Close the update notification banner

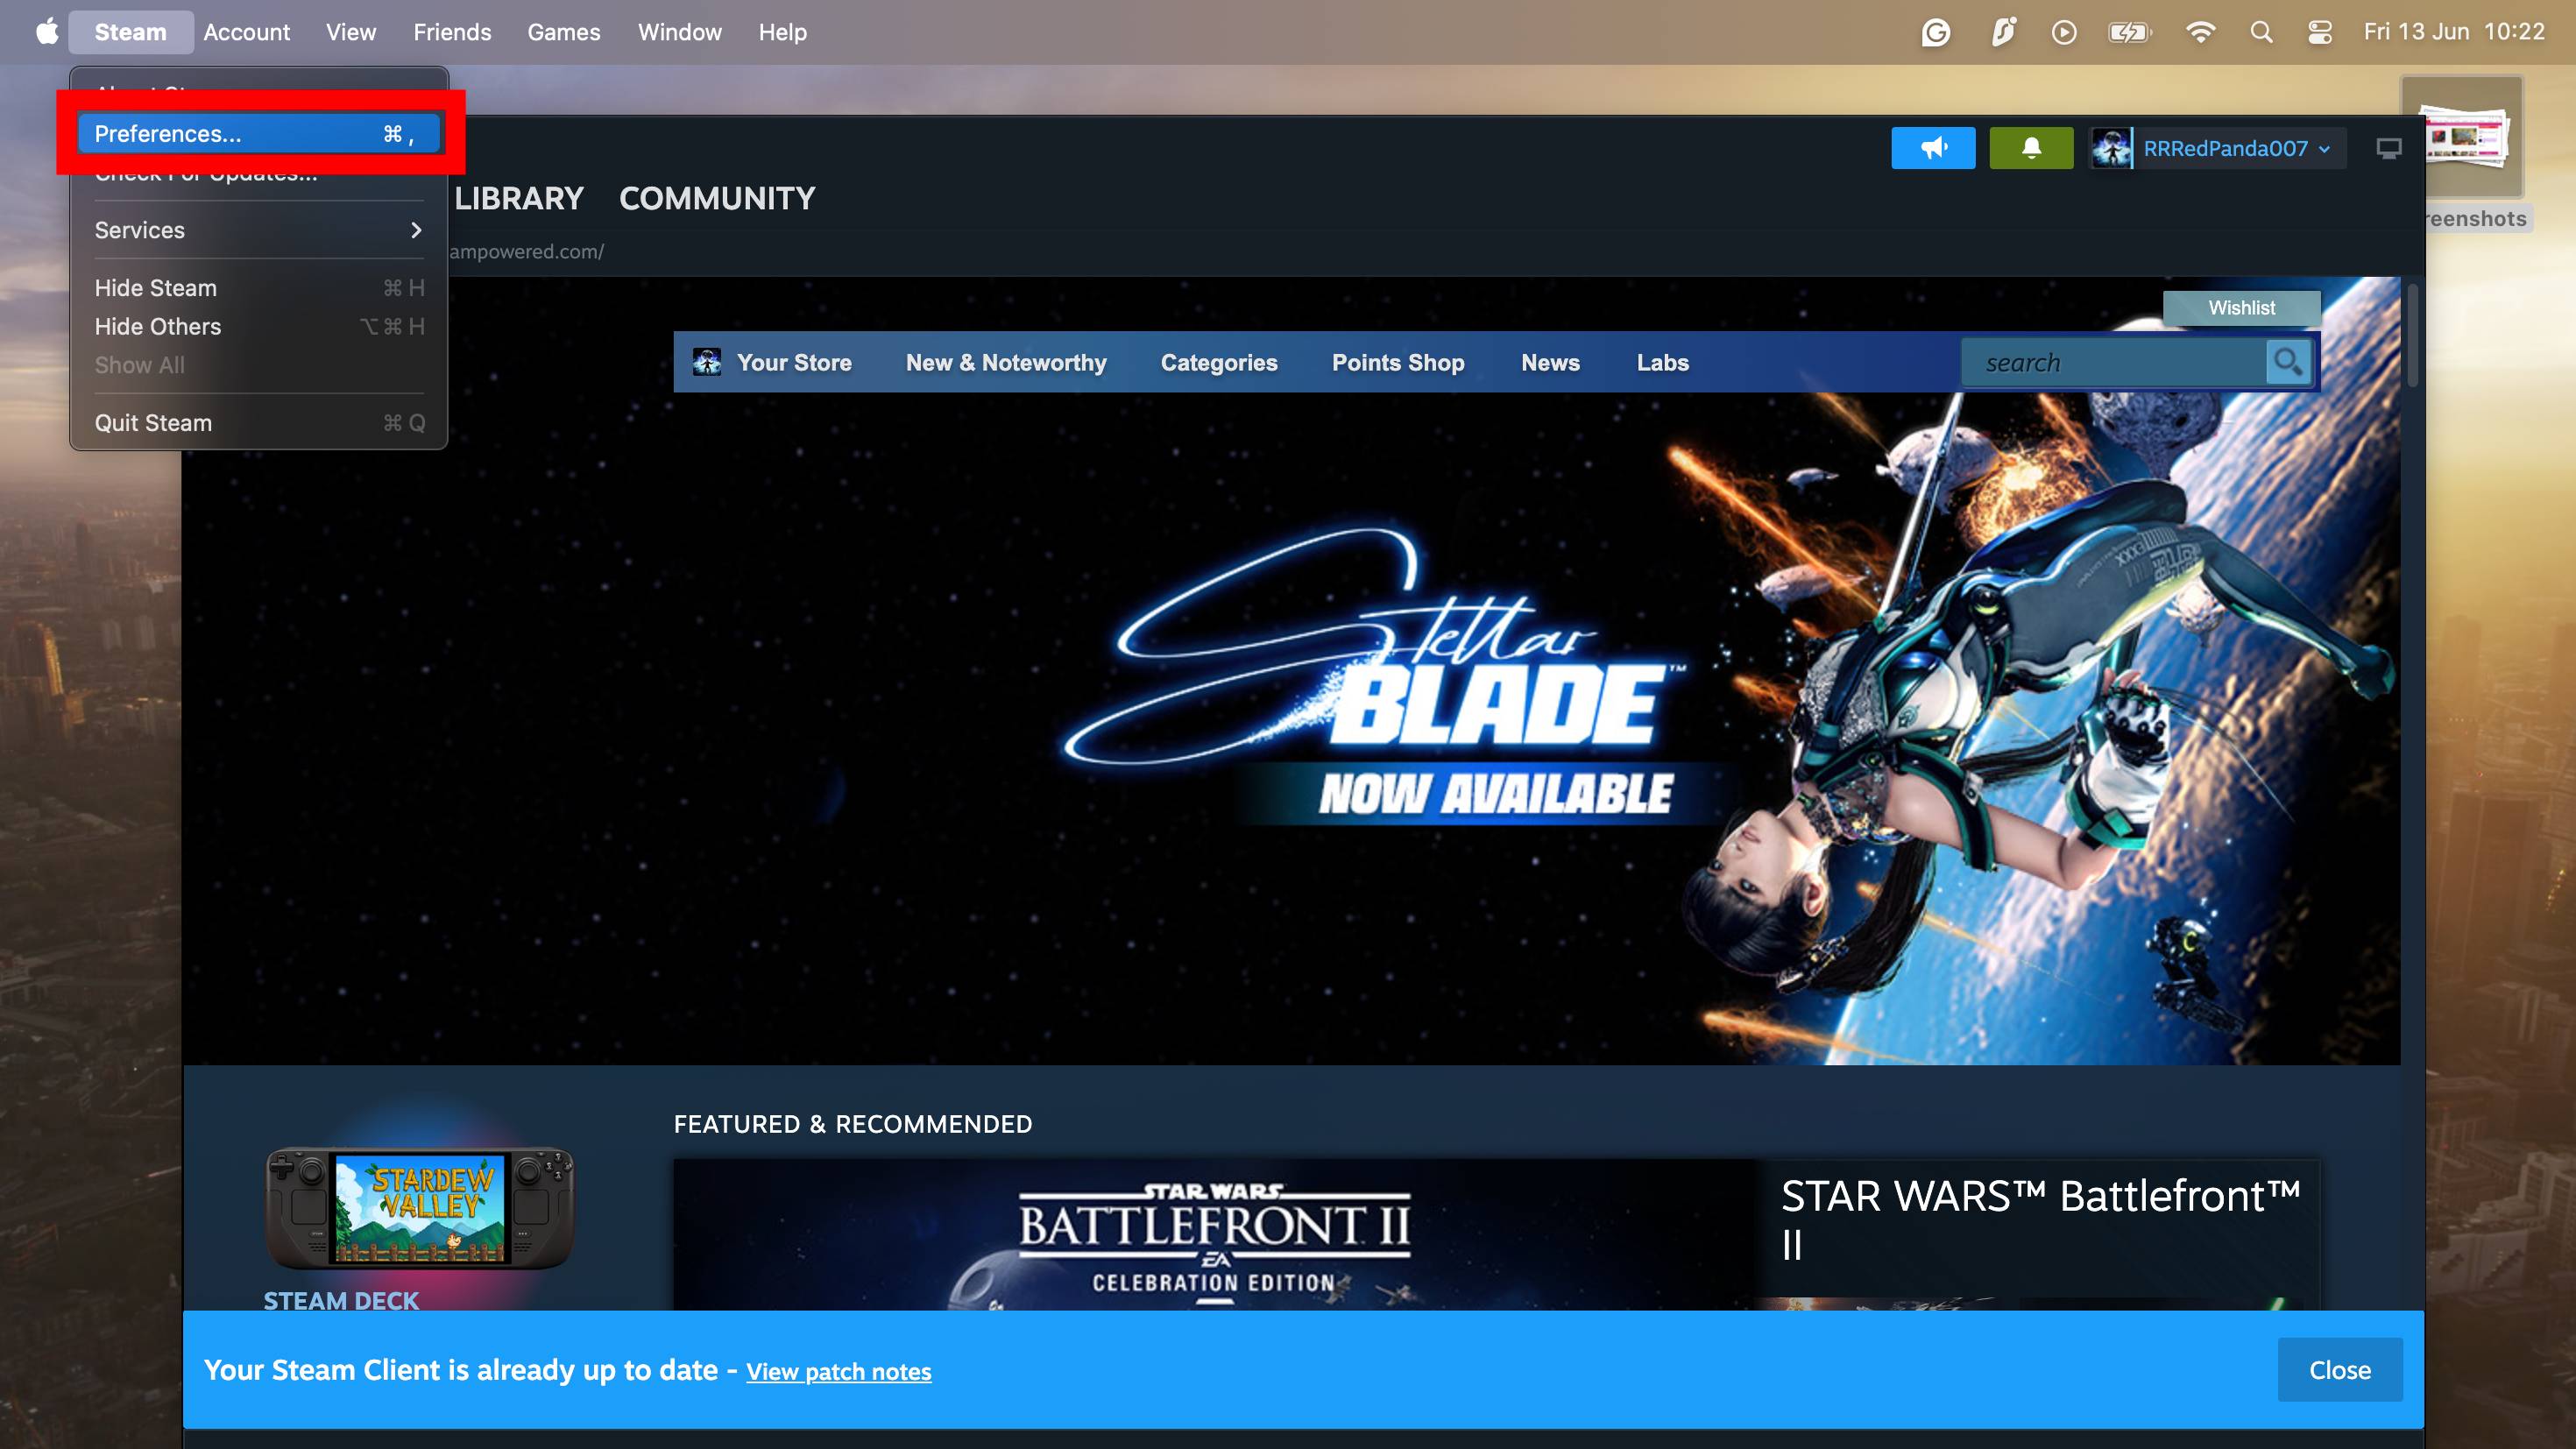(x=2339, y=1370)
